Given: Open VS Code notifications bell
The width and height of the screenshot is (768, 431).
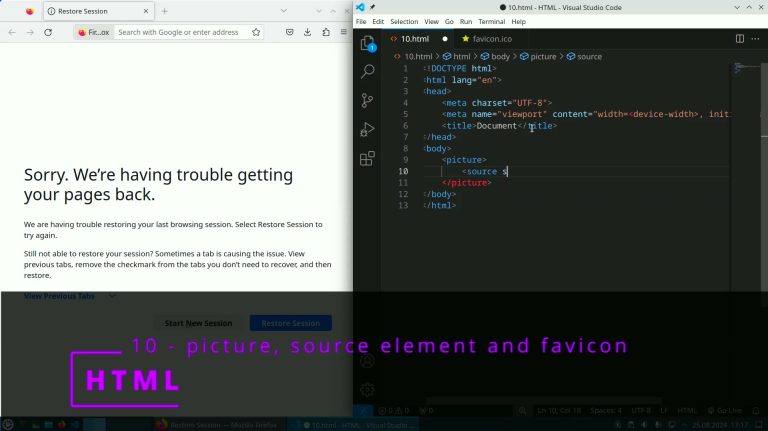Looking at the screenshot, I should point(756,410).
